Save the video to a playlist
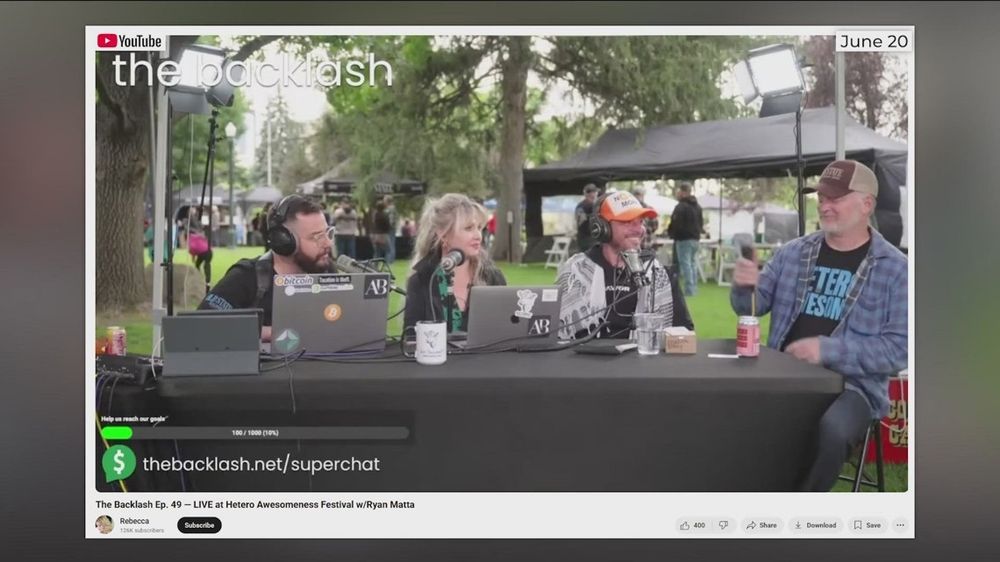The width and height of the screenshot is (1000, 562). tap(867, 525)
